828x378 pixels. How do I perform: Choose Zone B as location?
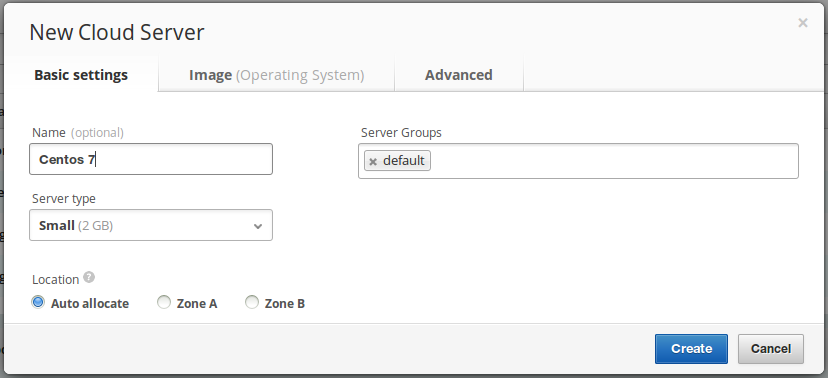[252, 303]
